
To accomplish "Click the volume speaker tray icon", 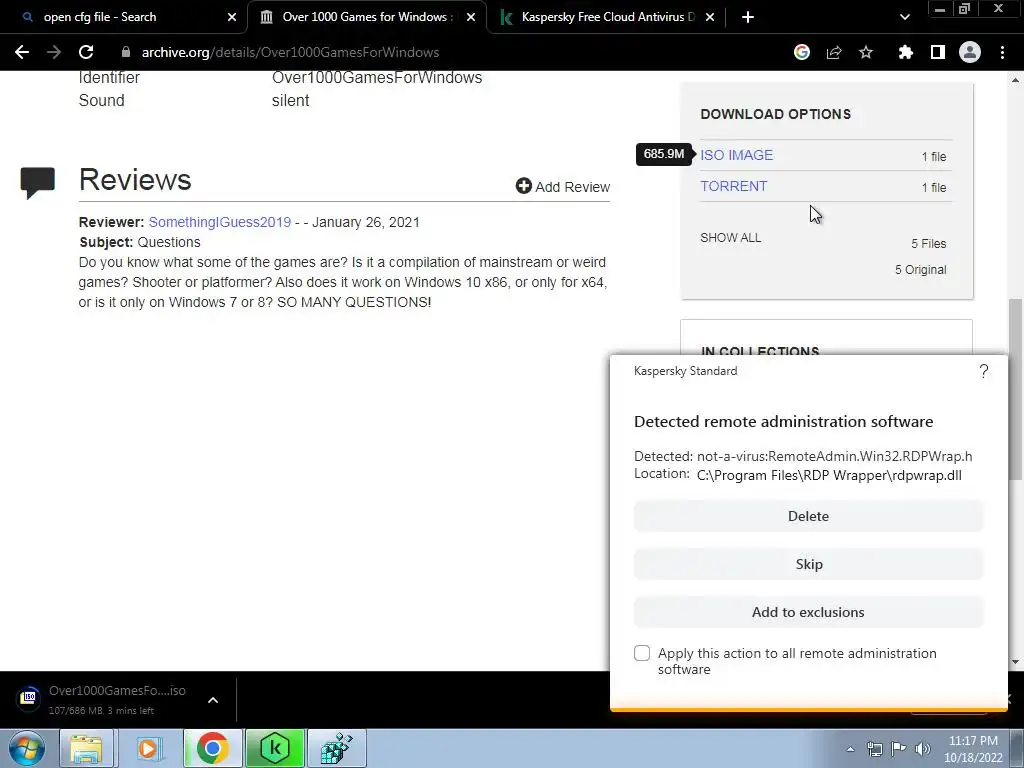I will click(x=923, y=749).
